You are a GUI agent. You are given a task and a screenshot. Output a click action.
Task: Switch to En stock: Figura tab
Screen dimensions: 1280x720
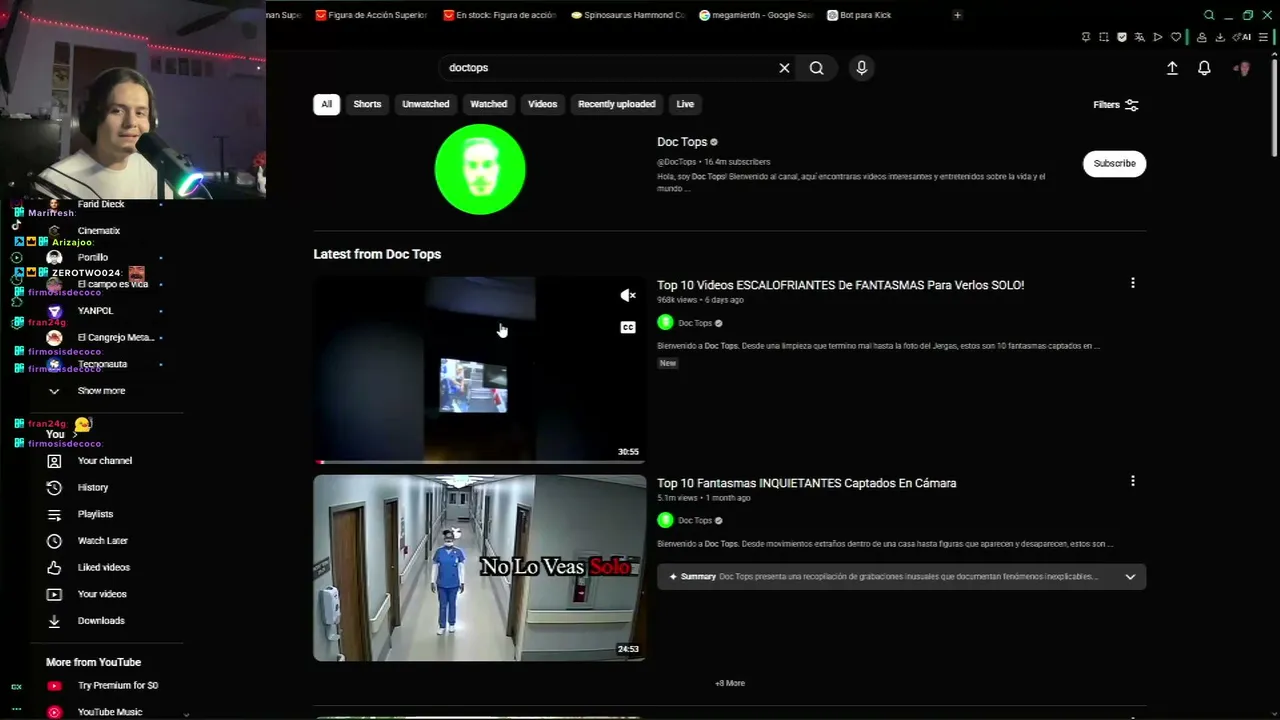point(499,15)
